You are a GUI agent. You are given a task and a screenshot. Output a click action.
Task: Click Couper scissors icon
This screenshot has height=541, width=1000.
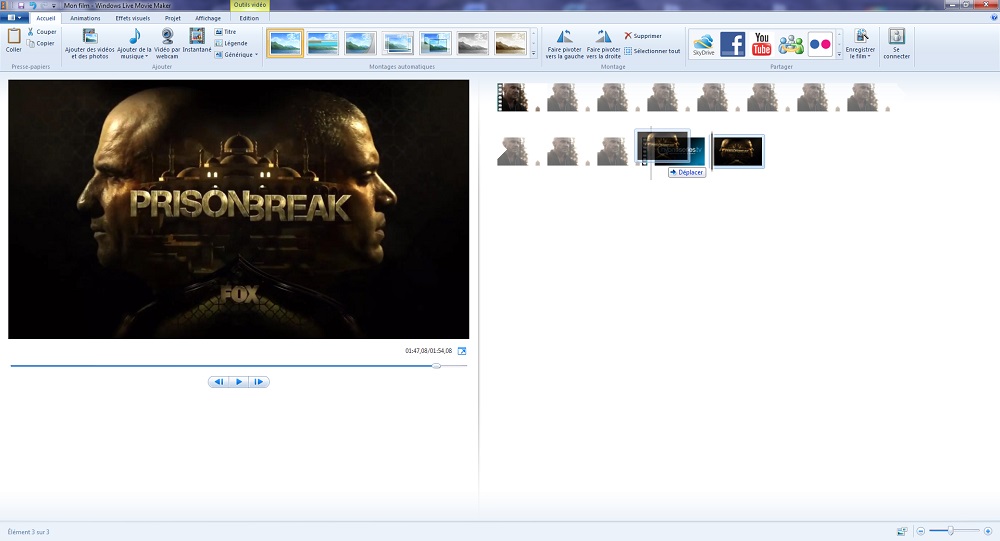(31, 31)
